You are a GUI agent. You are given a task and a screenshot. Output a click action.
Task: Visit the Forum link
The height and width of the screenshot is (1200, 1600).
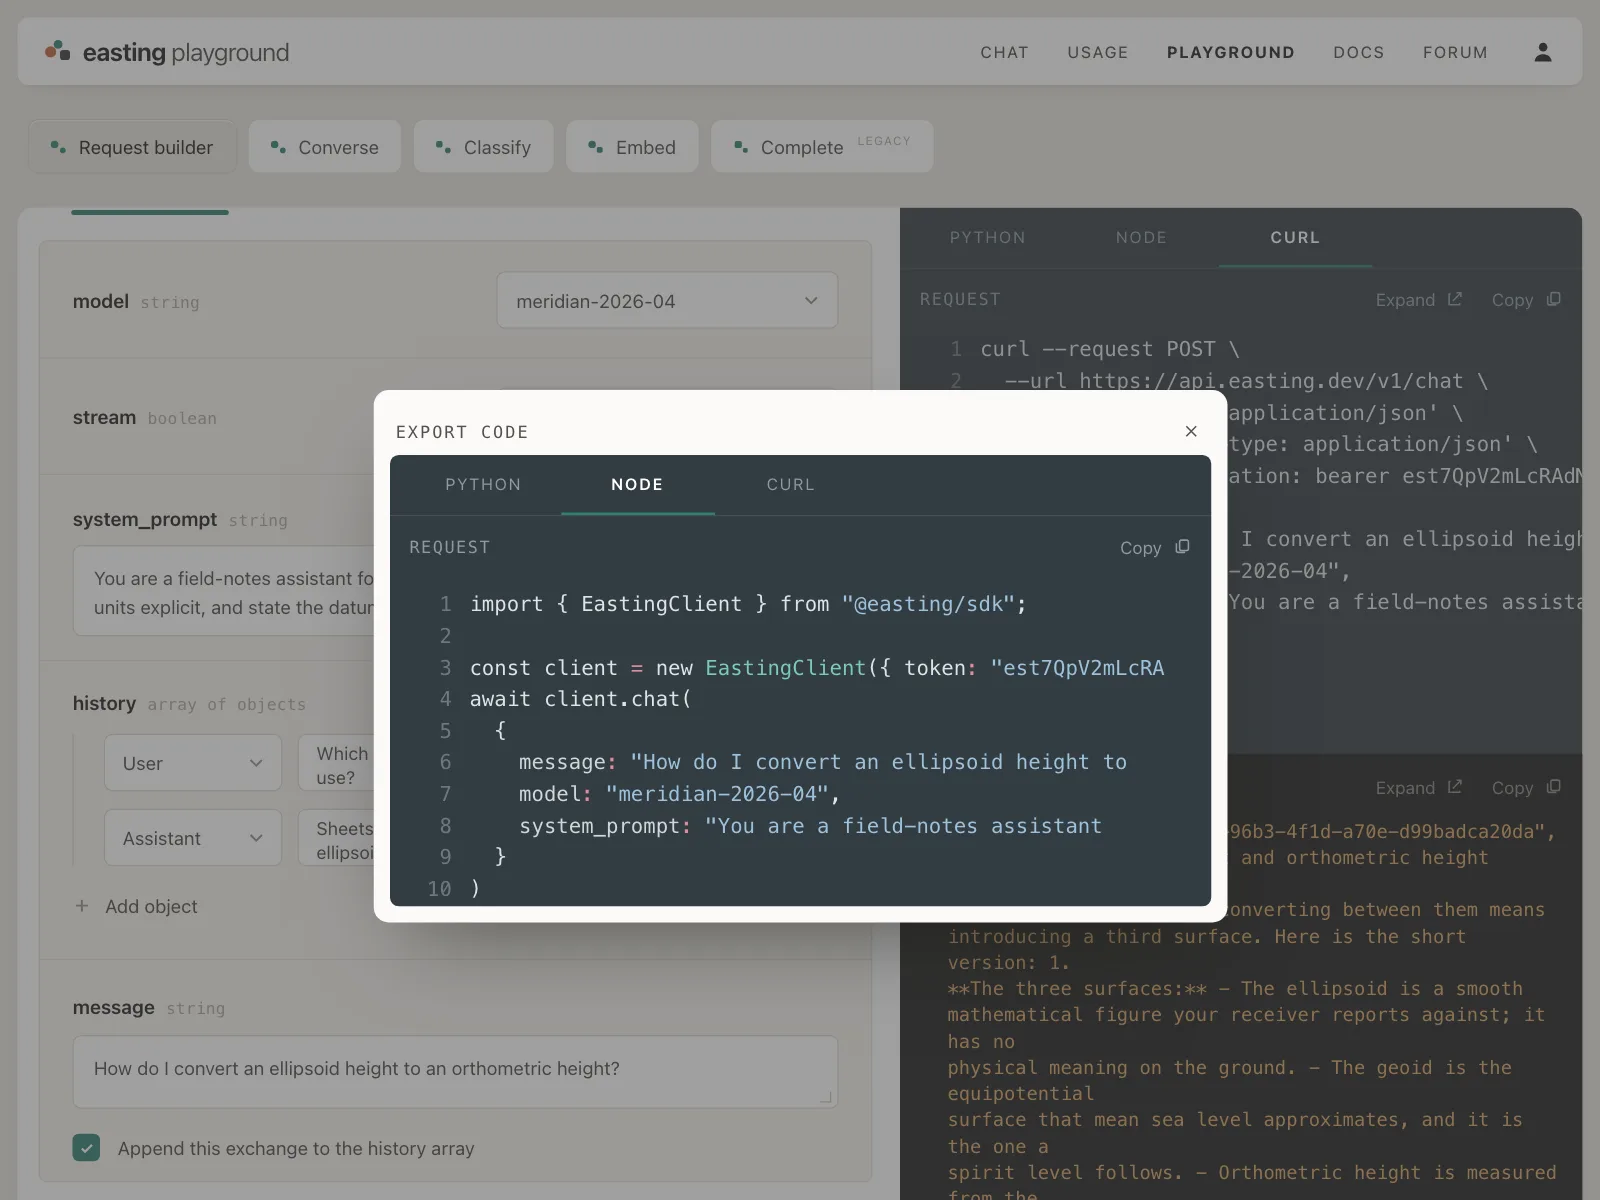1455,52
